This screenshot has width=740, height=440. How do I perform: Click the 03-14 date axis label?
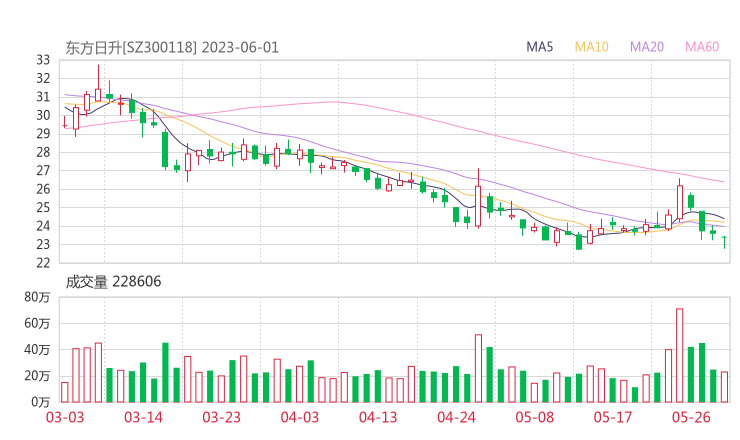point(143,417)
